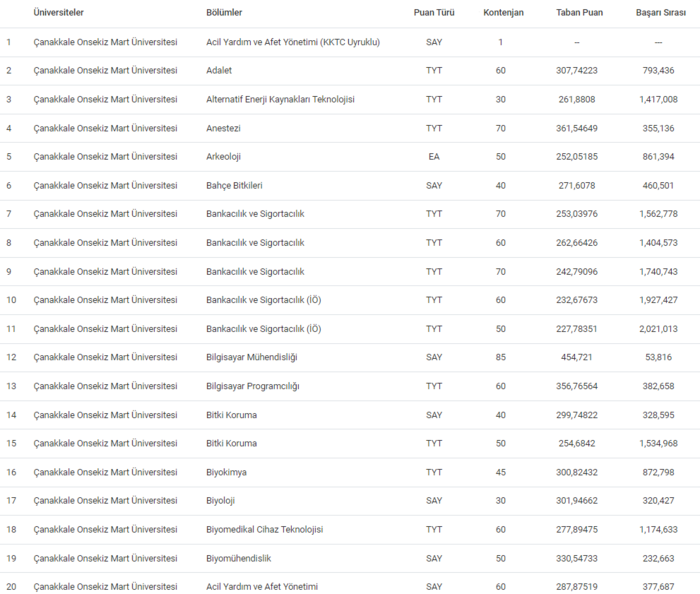The image size is (700, 594).
Task: Open Biyomedikal Cihaz Teknolojisi program
Action: (264, 529)
